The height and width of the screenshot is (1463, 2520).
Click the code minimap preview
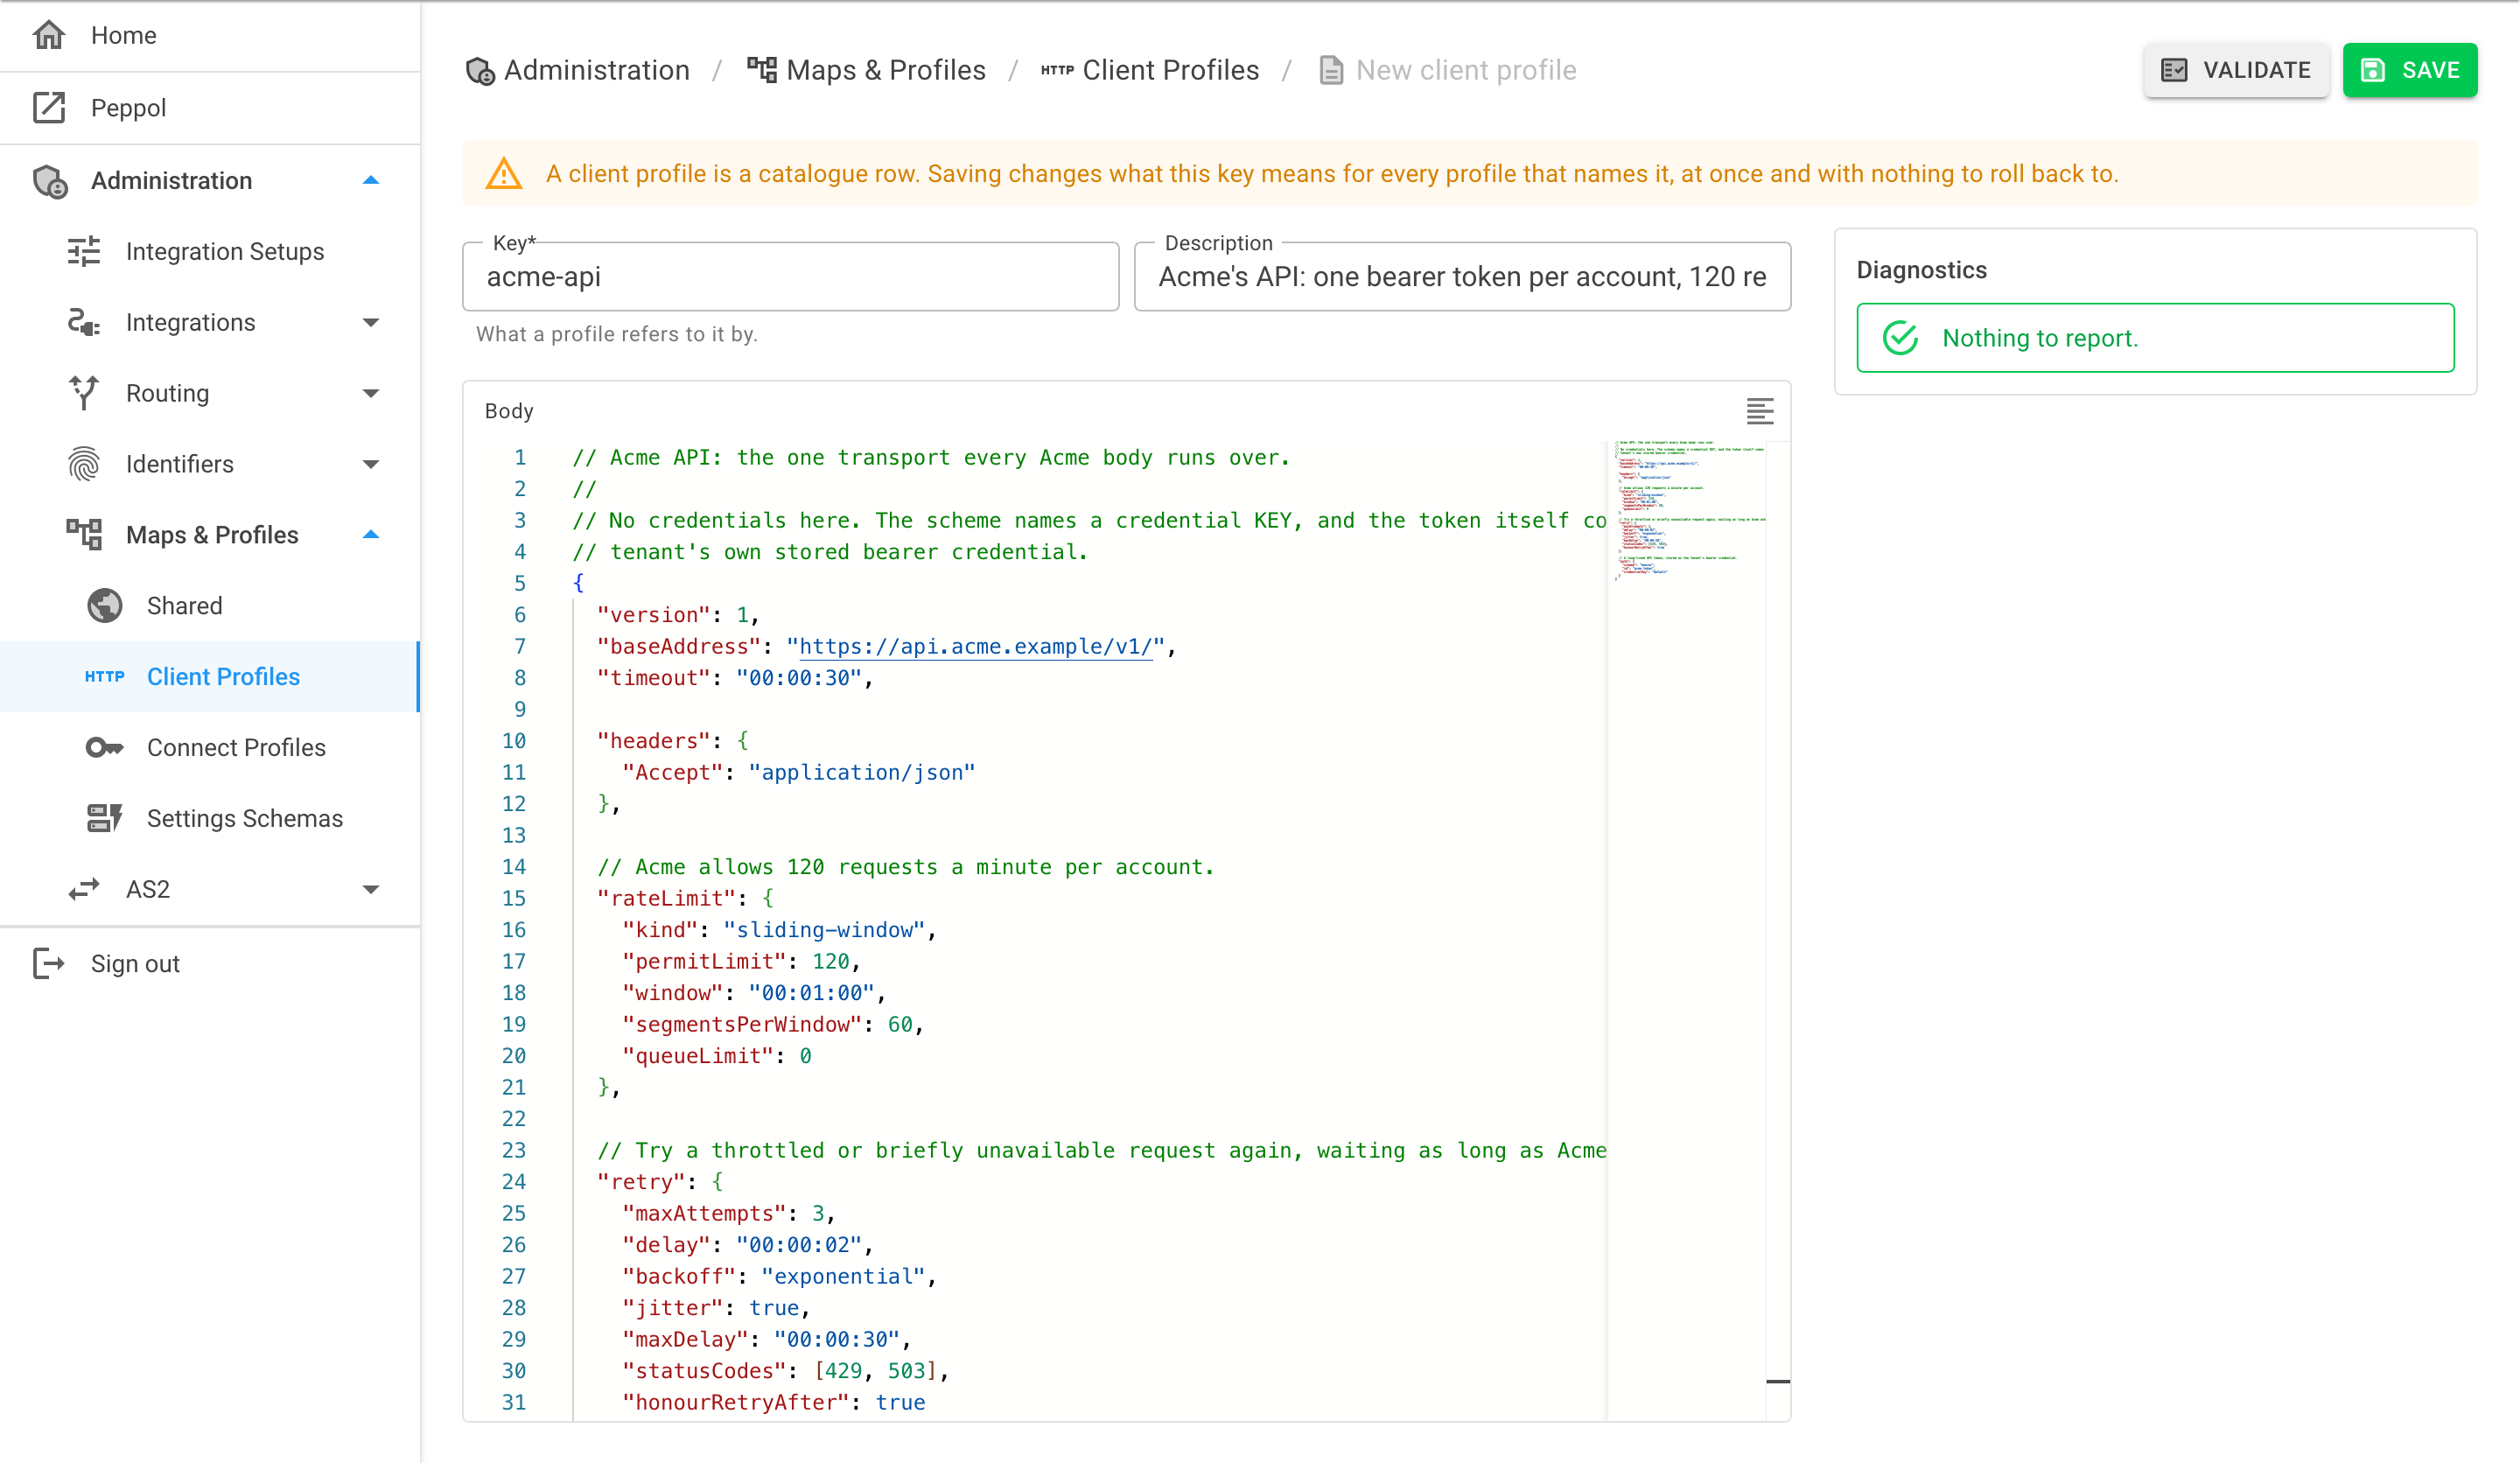click(1687, 510)
